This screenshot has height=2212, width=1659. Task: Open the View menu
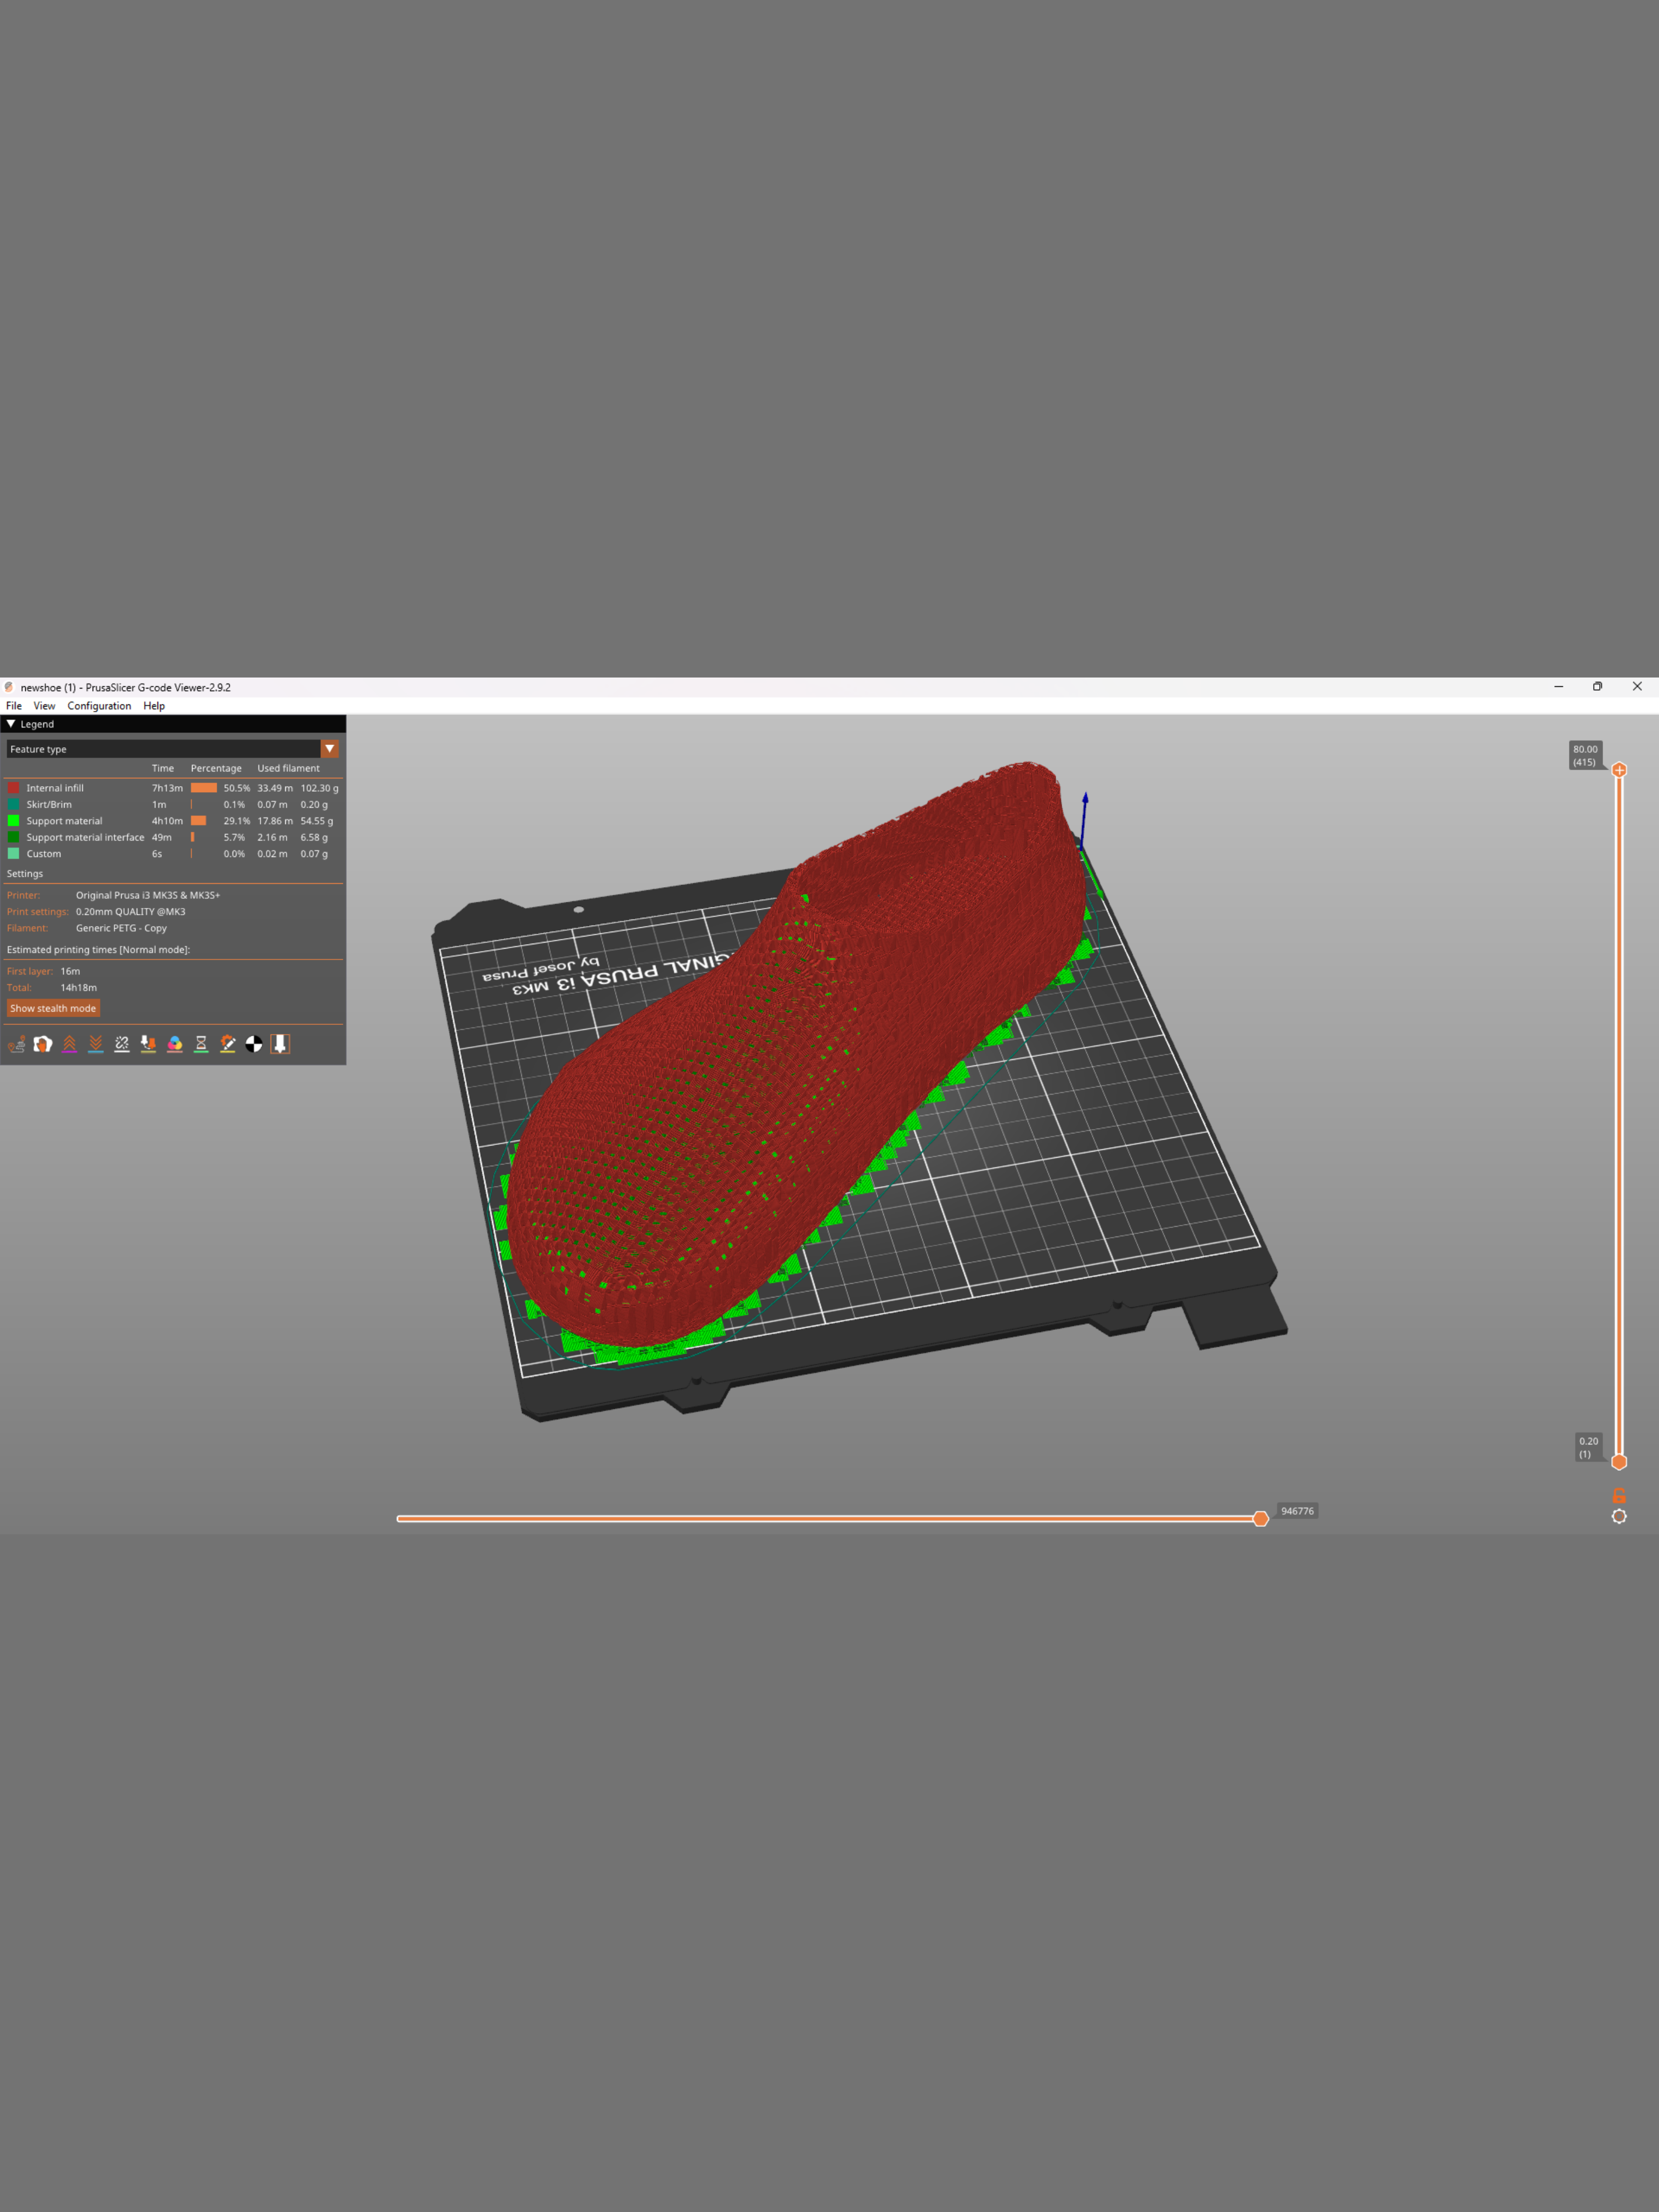point(44,706)
